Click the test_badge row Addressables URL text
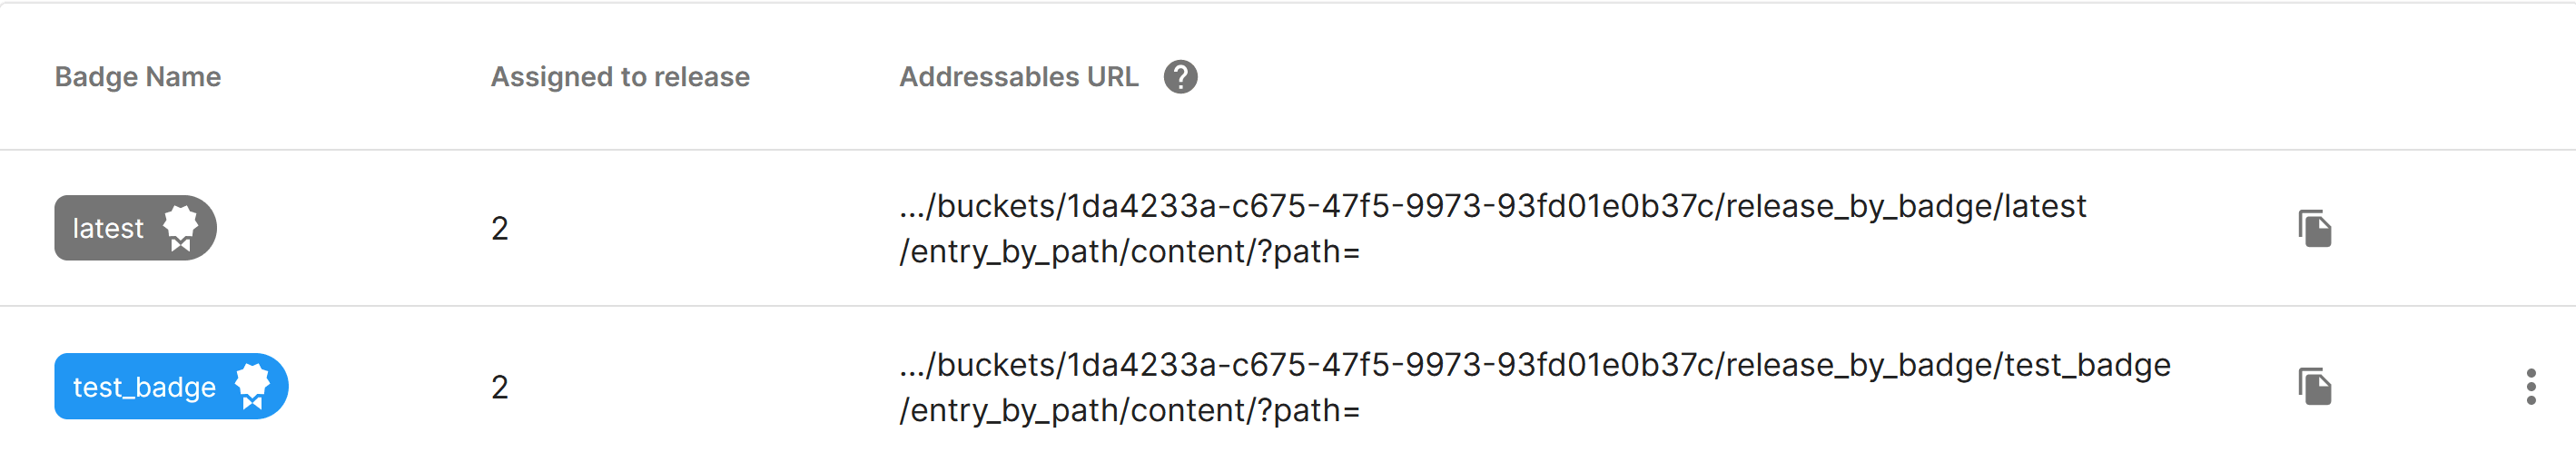This screenshot has height=462, width=2576. click(1534, 366)
